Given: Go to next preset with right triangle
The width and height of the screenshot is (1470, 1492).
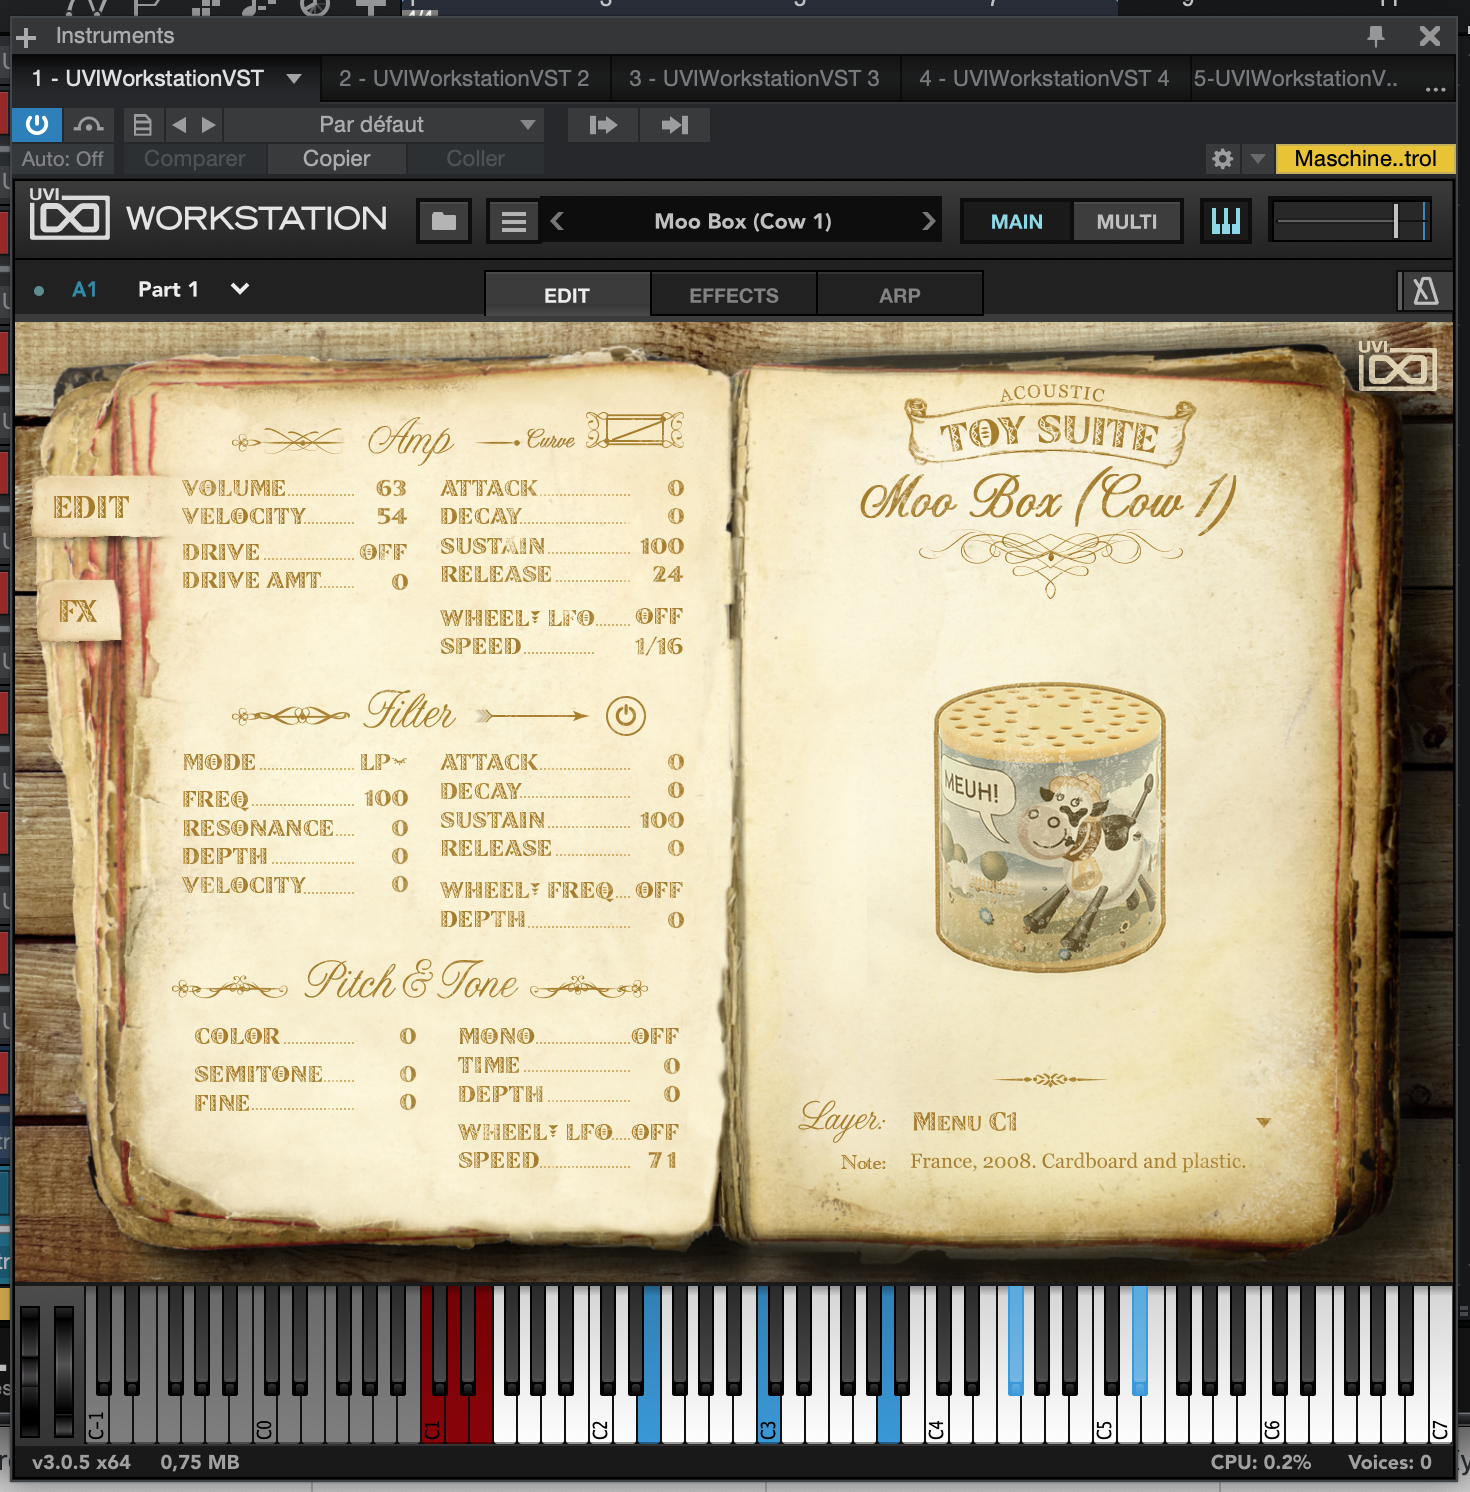Looking at the screenshot, I should pos(208,125).
